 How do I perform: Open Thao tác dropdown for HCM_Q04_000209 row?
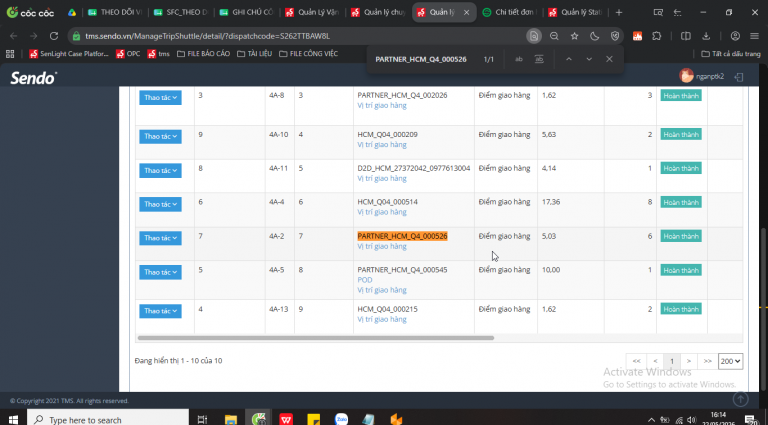[160, 136]
